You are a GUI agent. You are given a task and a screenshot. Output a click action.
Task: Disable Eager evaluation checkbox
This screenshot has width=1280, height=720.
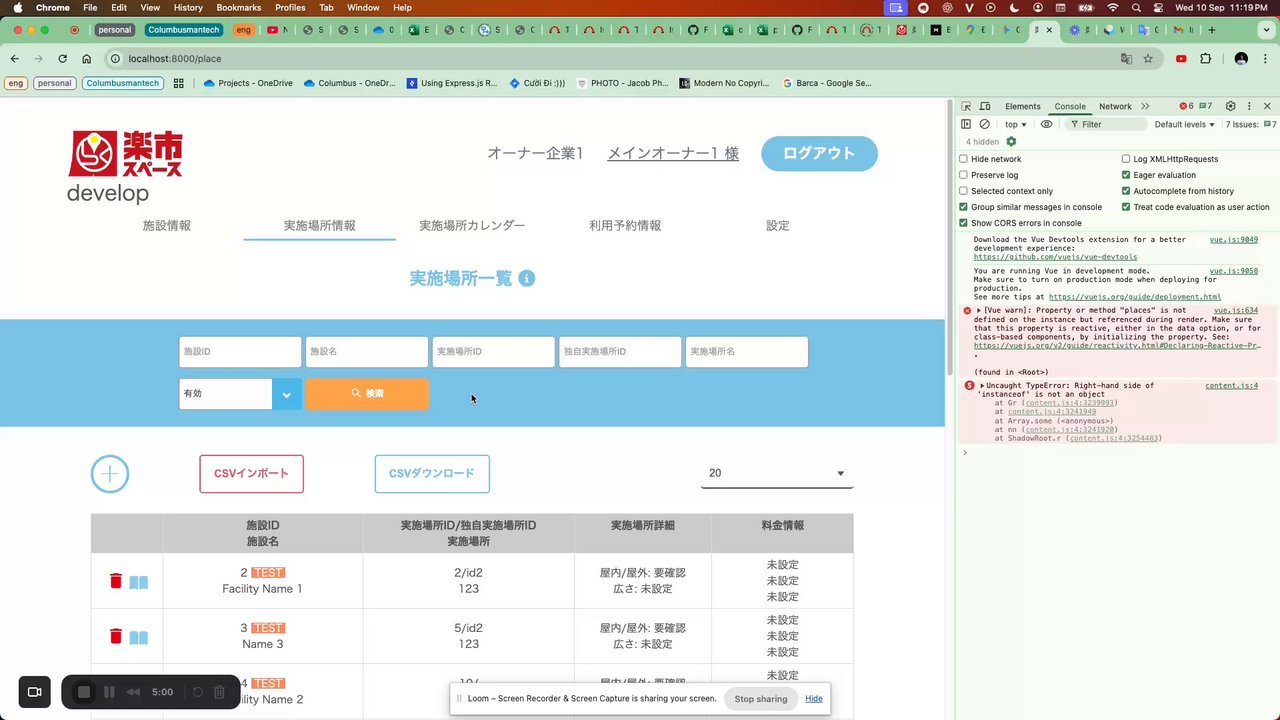(1126, 175)
